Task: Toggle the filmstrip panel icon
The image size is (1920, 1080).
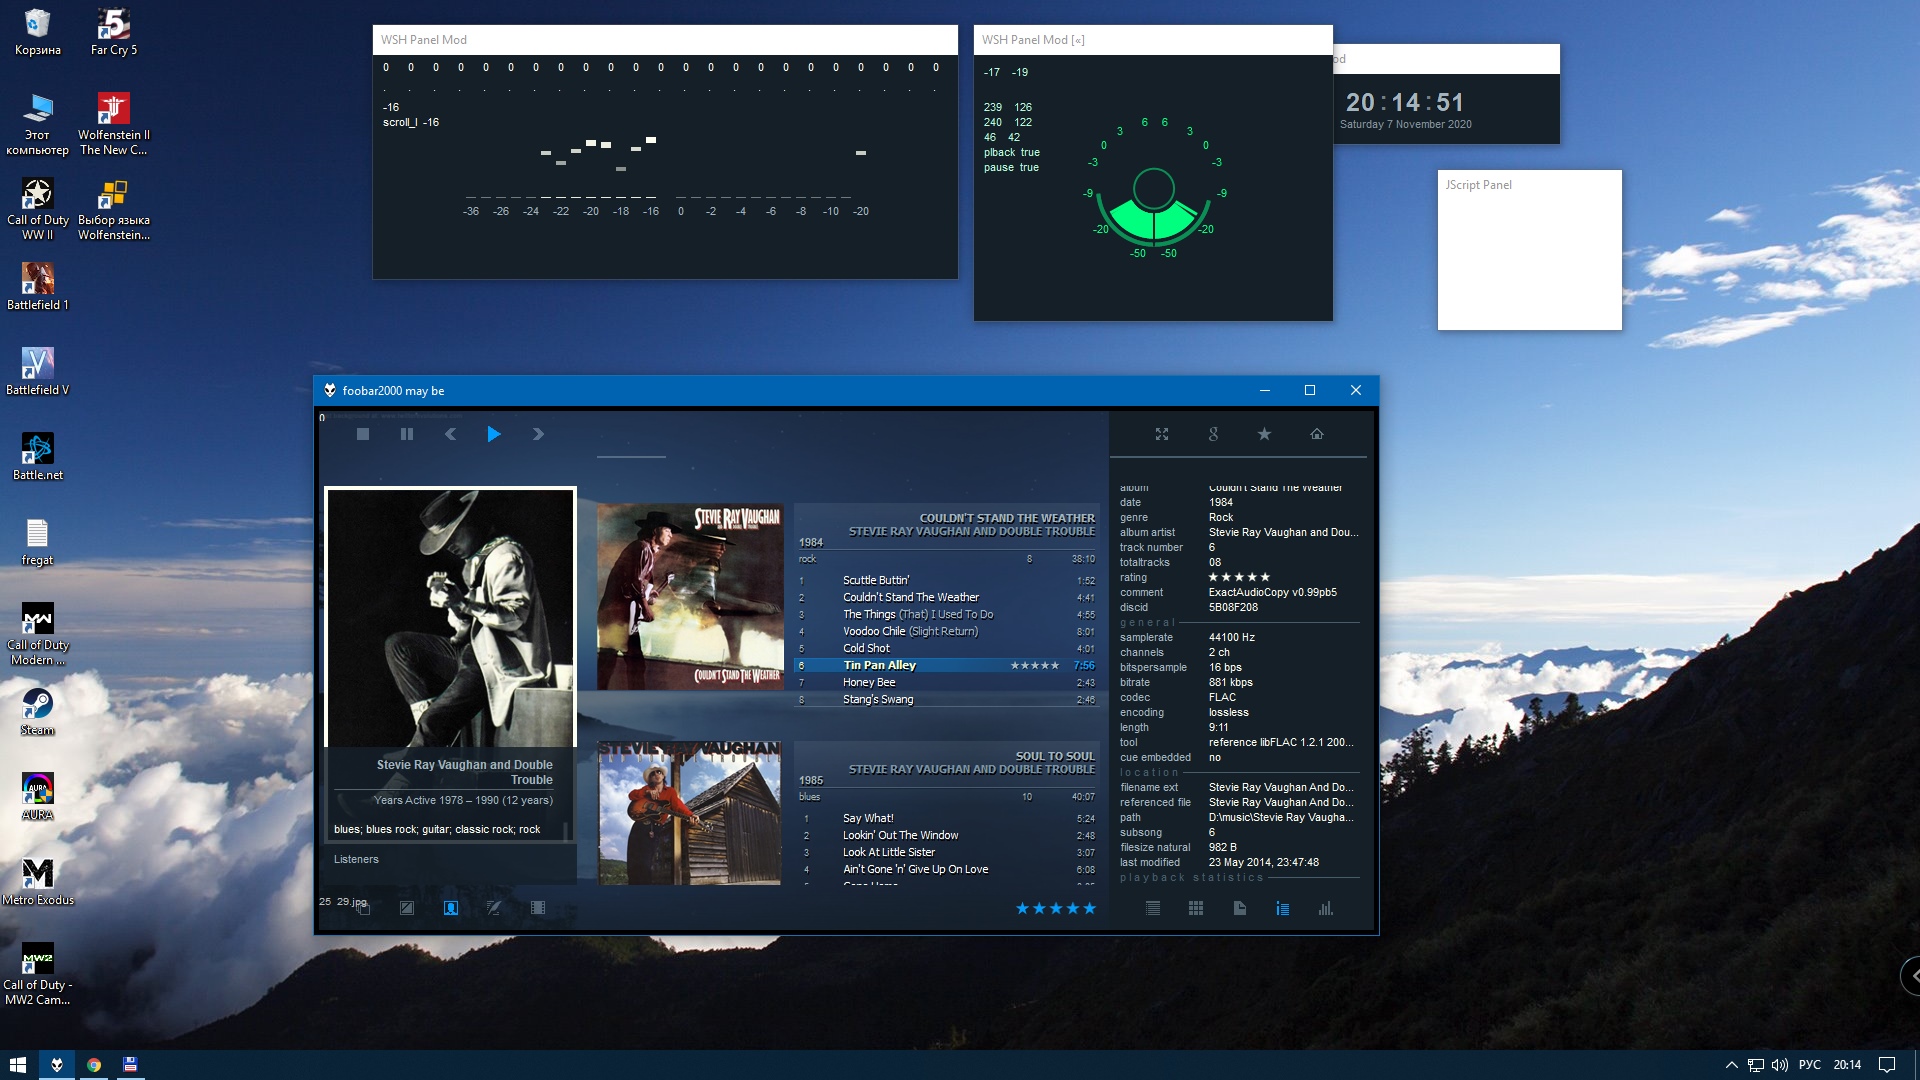Action: [x=538, y=908]
